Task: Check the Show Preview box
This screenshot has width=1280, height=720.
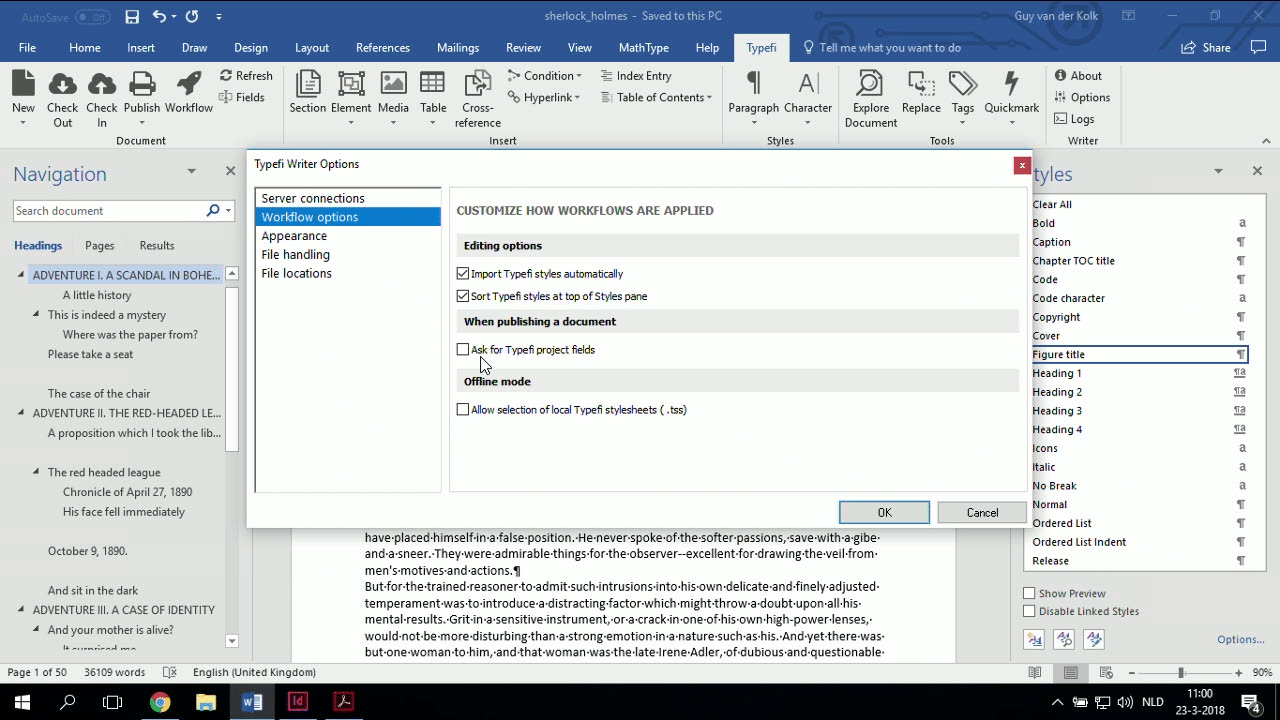Action: pos(1029,593)
